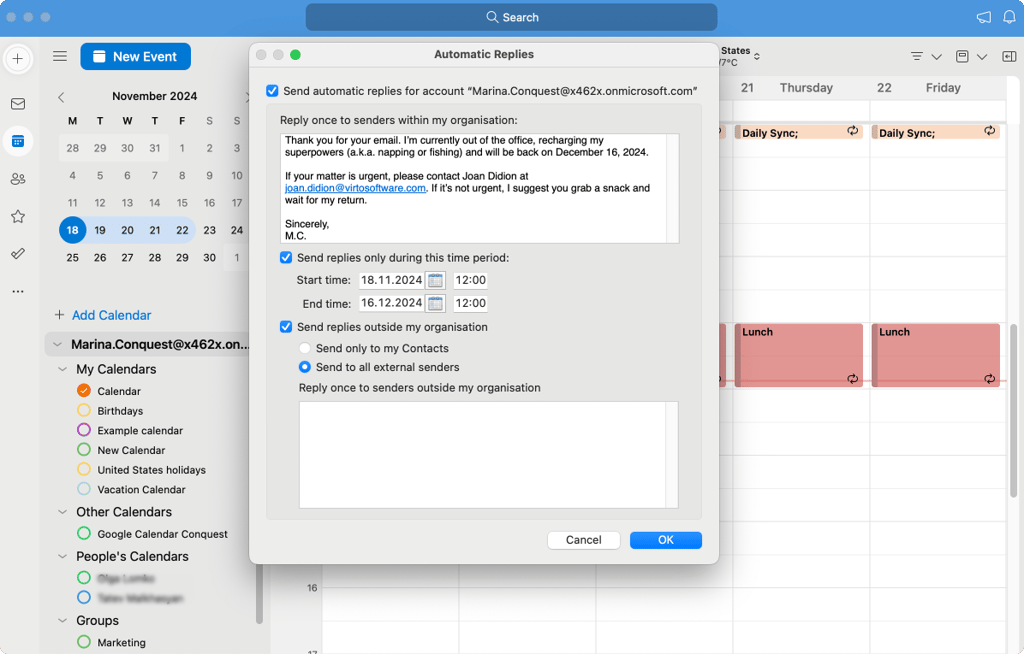Toggle the Example calendar visibility
Viewport: 1024px width, 654px height.
tap(84, 430)
